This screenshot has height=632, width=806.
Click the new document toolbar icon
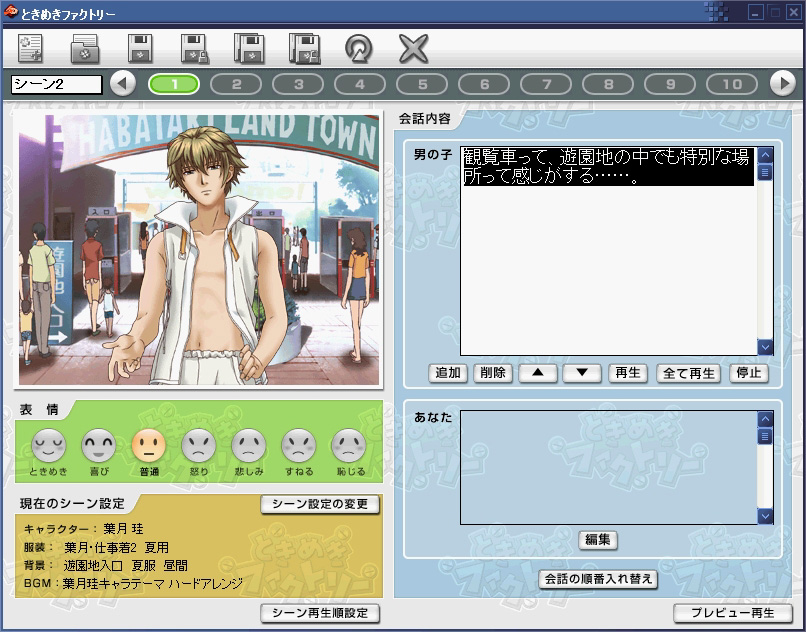tap(30, 48)
